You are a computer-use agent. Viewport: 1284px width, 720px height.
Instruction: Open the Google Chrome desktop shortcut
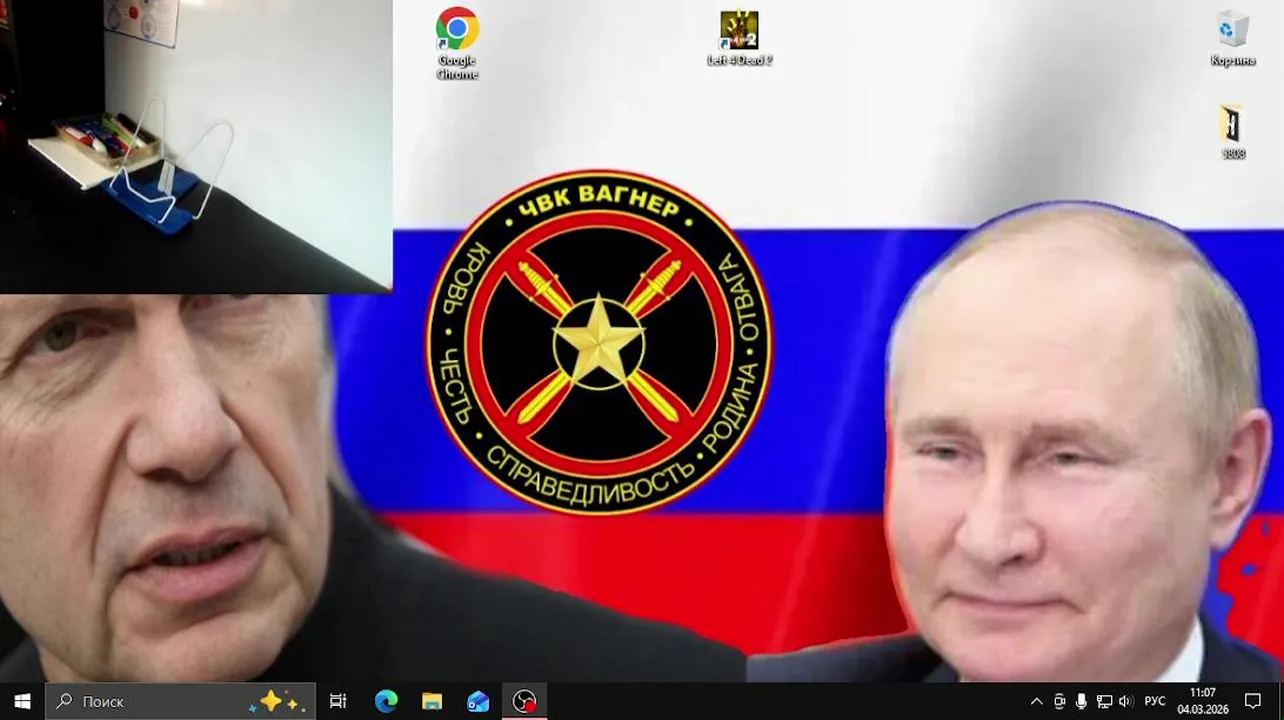pos(457,43)
